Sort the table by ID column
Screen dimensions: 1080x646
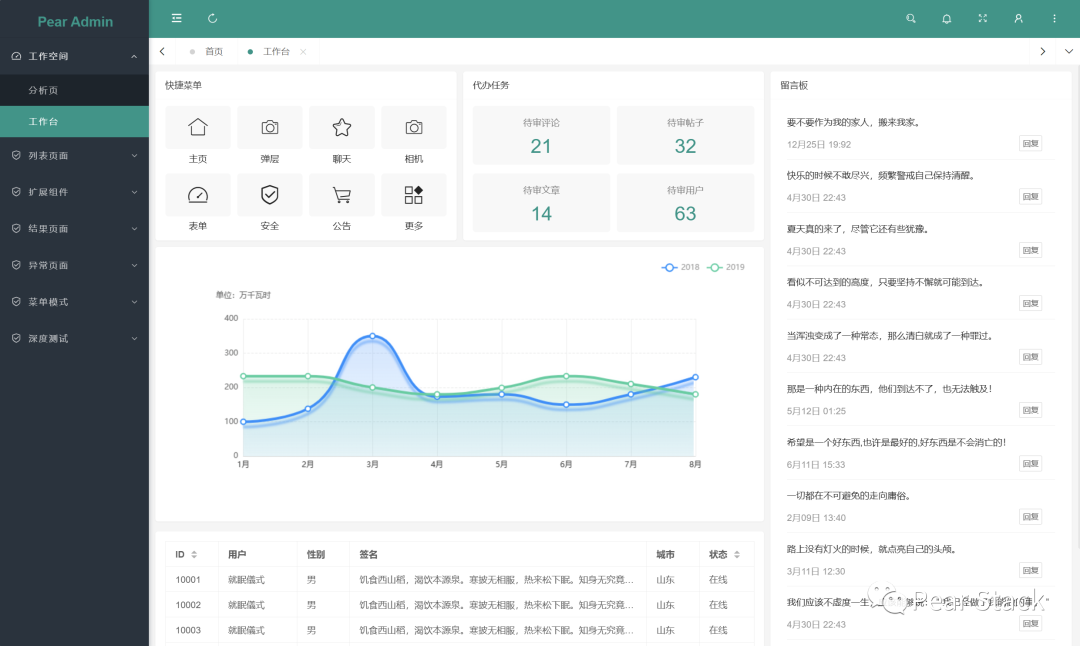tap(194, 555)
